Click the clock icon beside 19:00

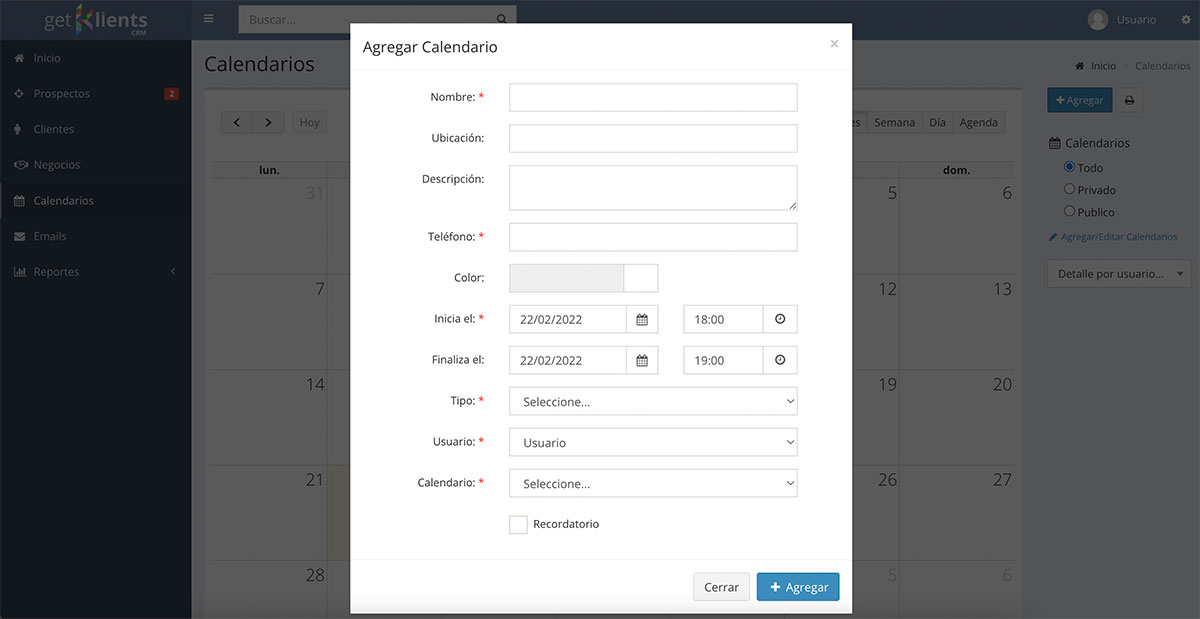point(780,360)
